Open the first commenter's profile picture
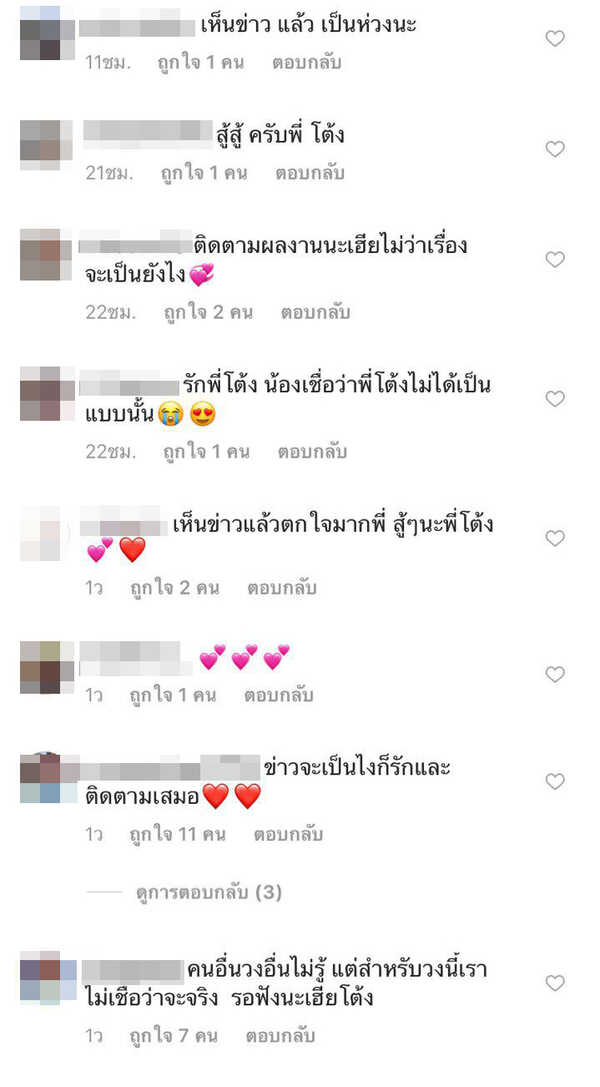The height and width of the screenshot is (1087, 600). pos(47,33)
